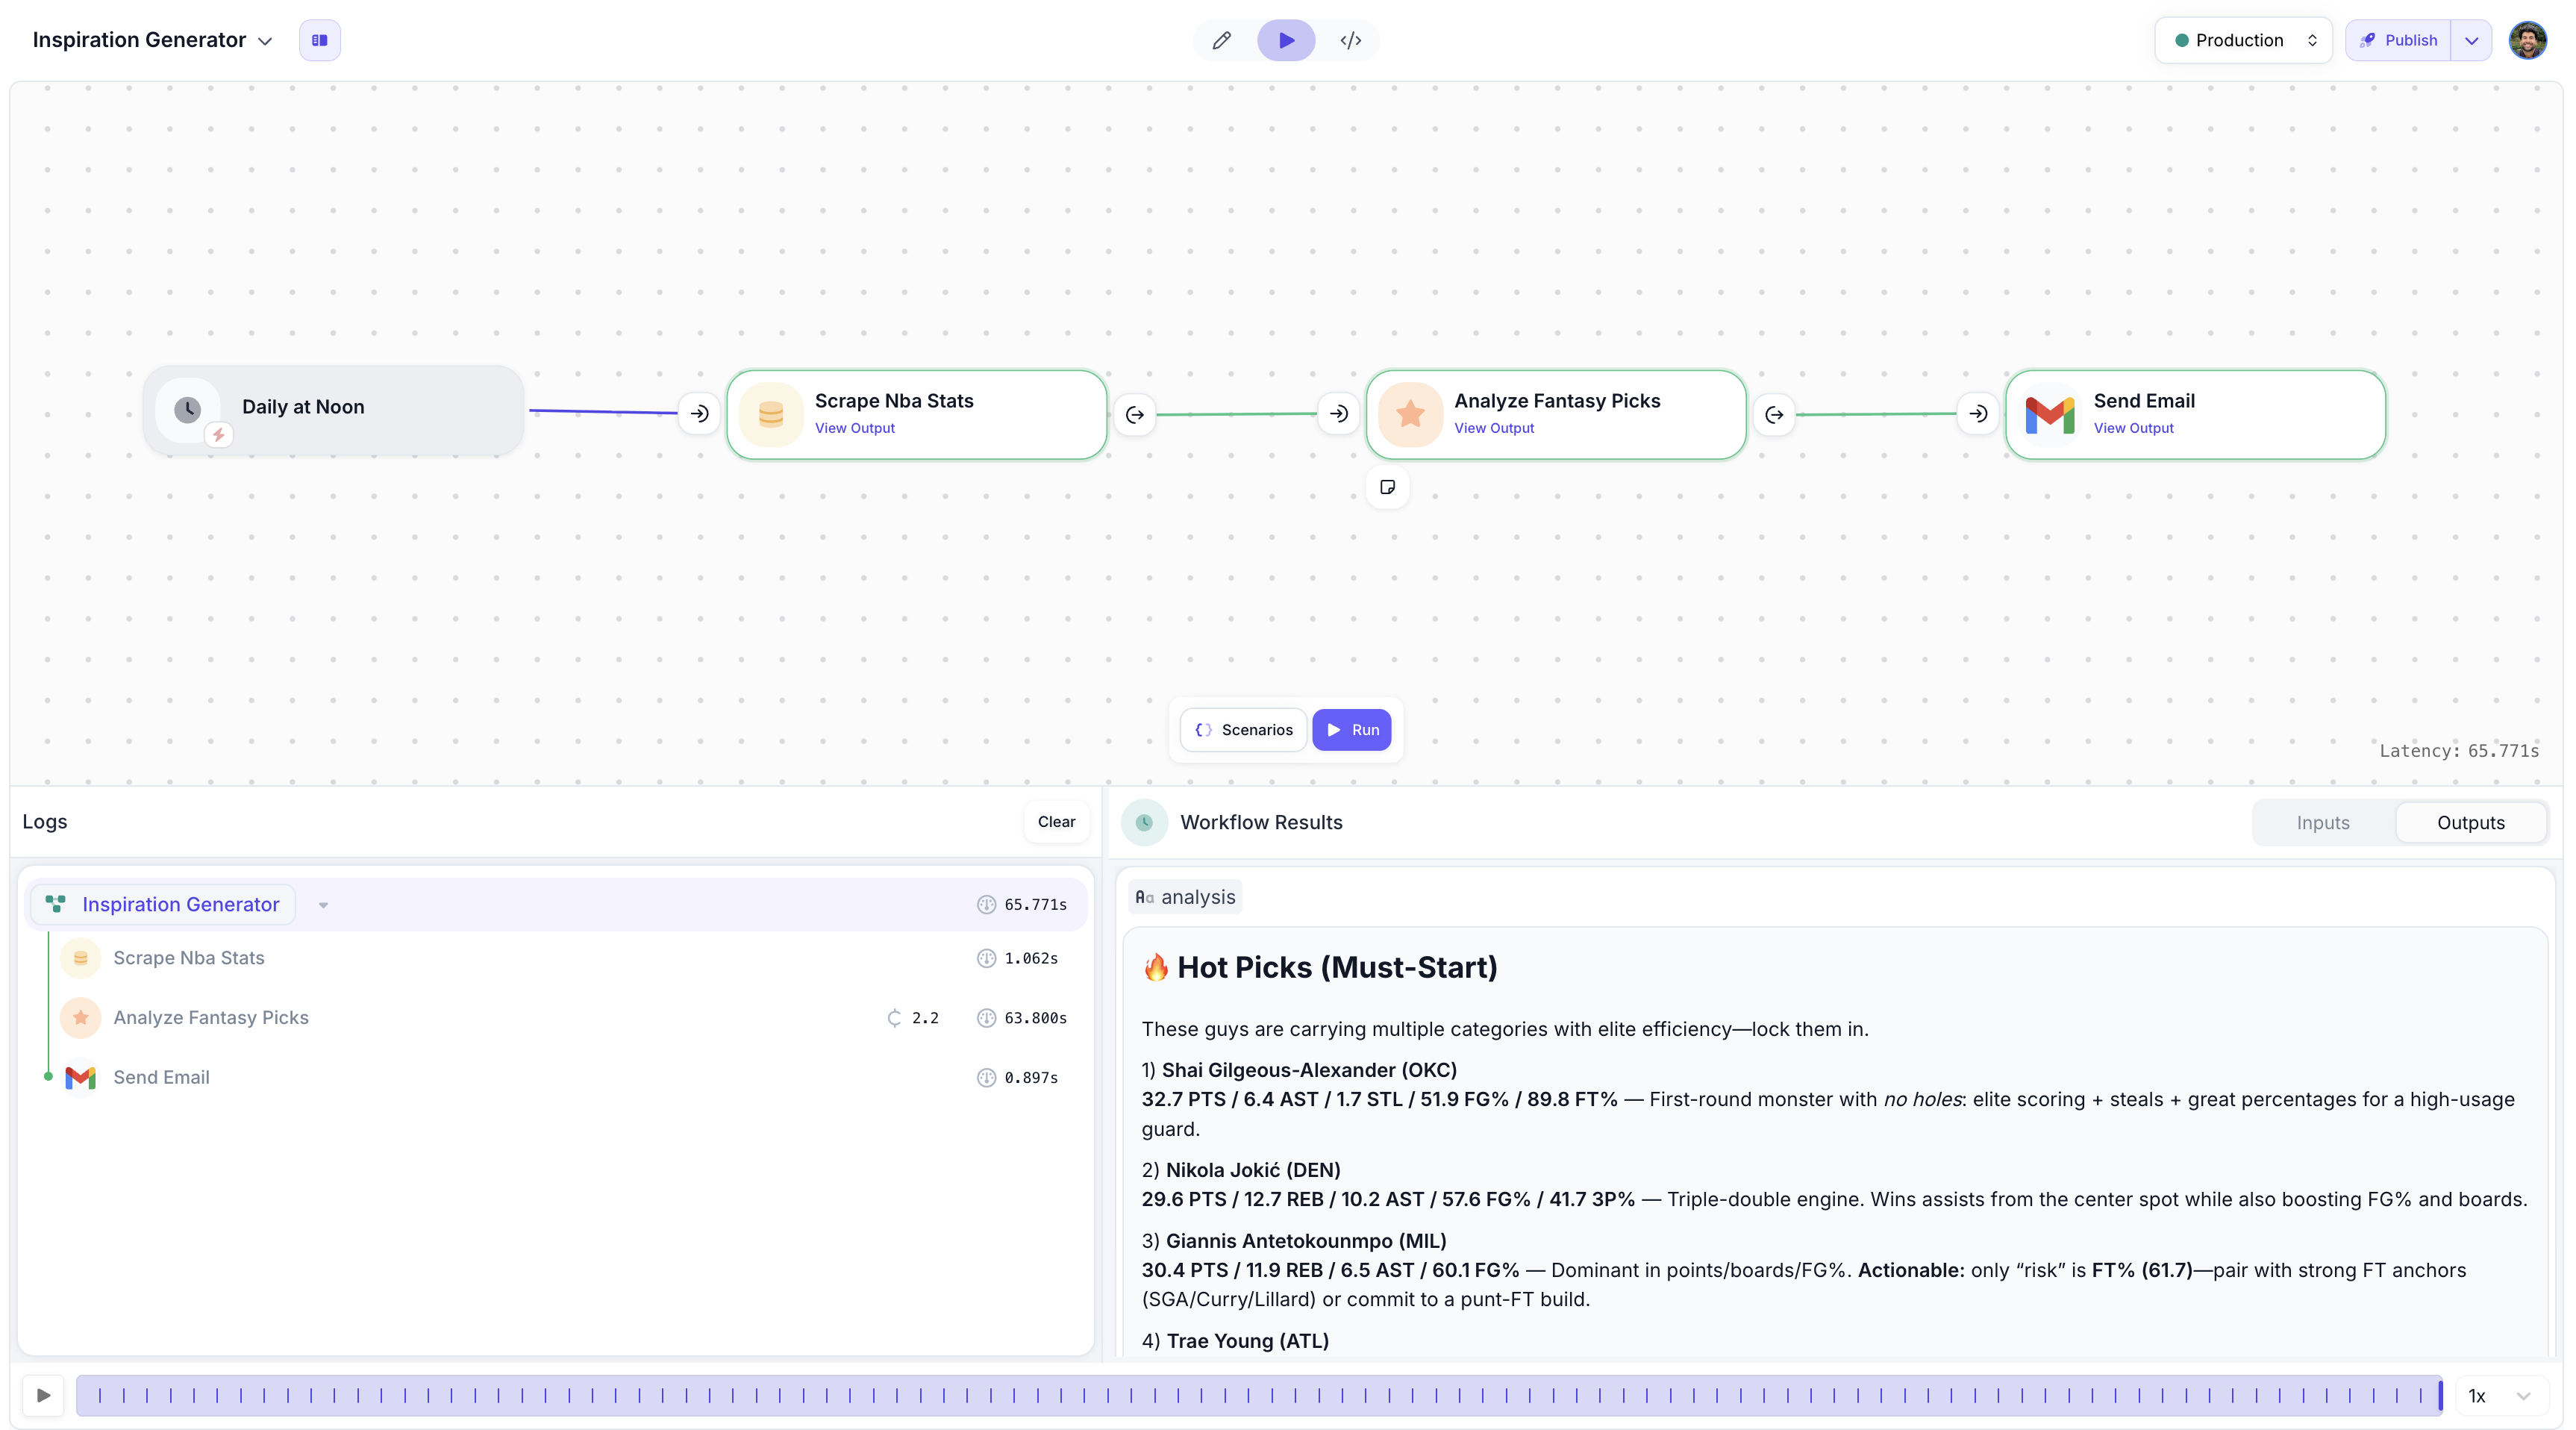Click the sticky note icon below Analyze Fantasy Picks
The image size is (2576, 1430).
point(1387,487)
